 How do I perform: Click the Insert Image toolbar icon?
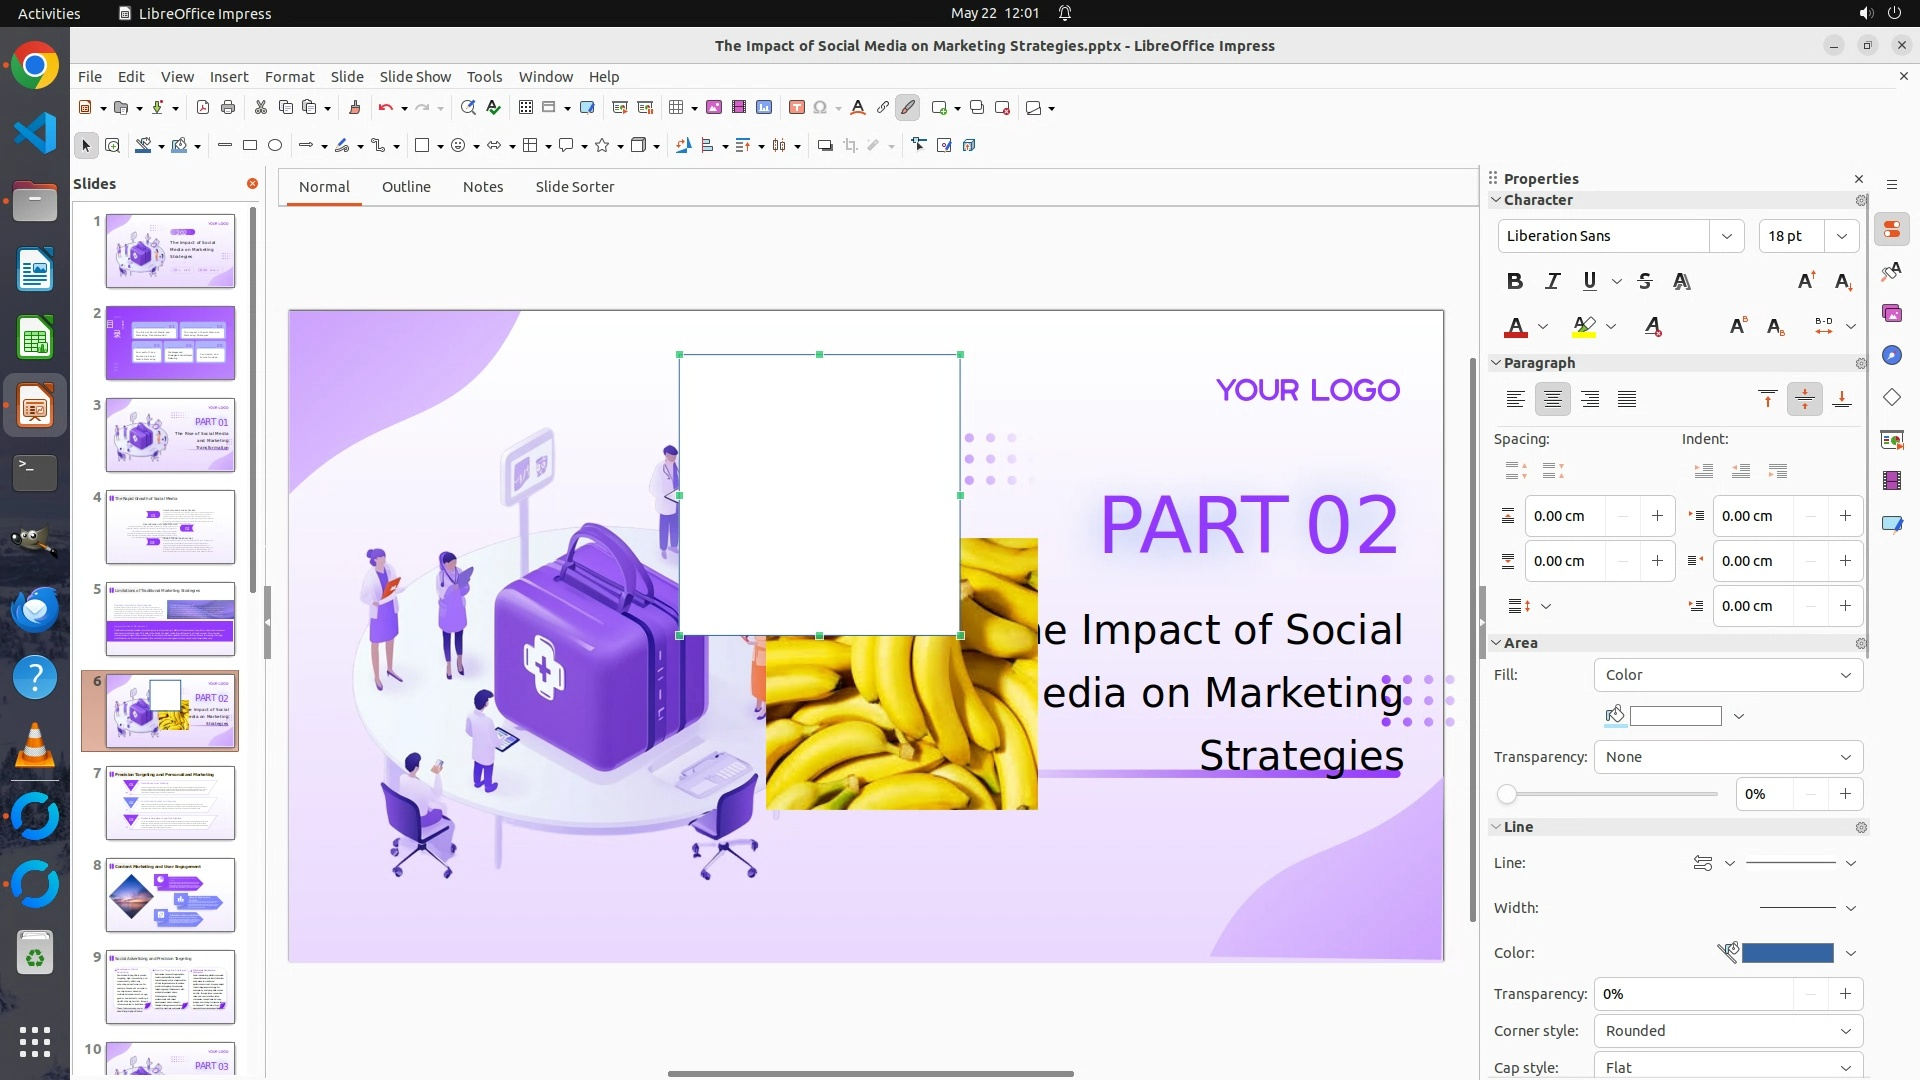point(714,108)
